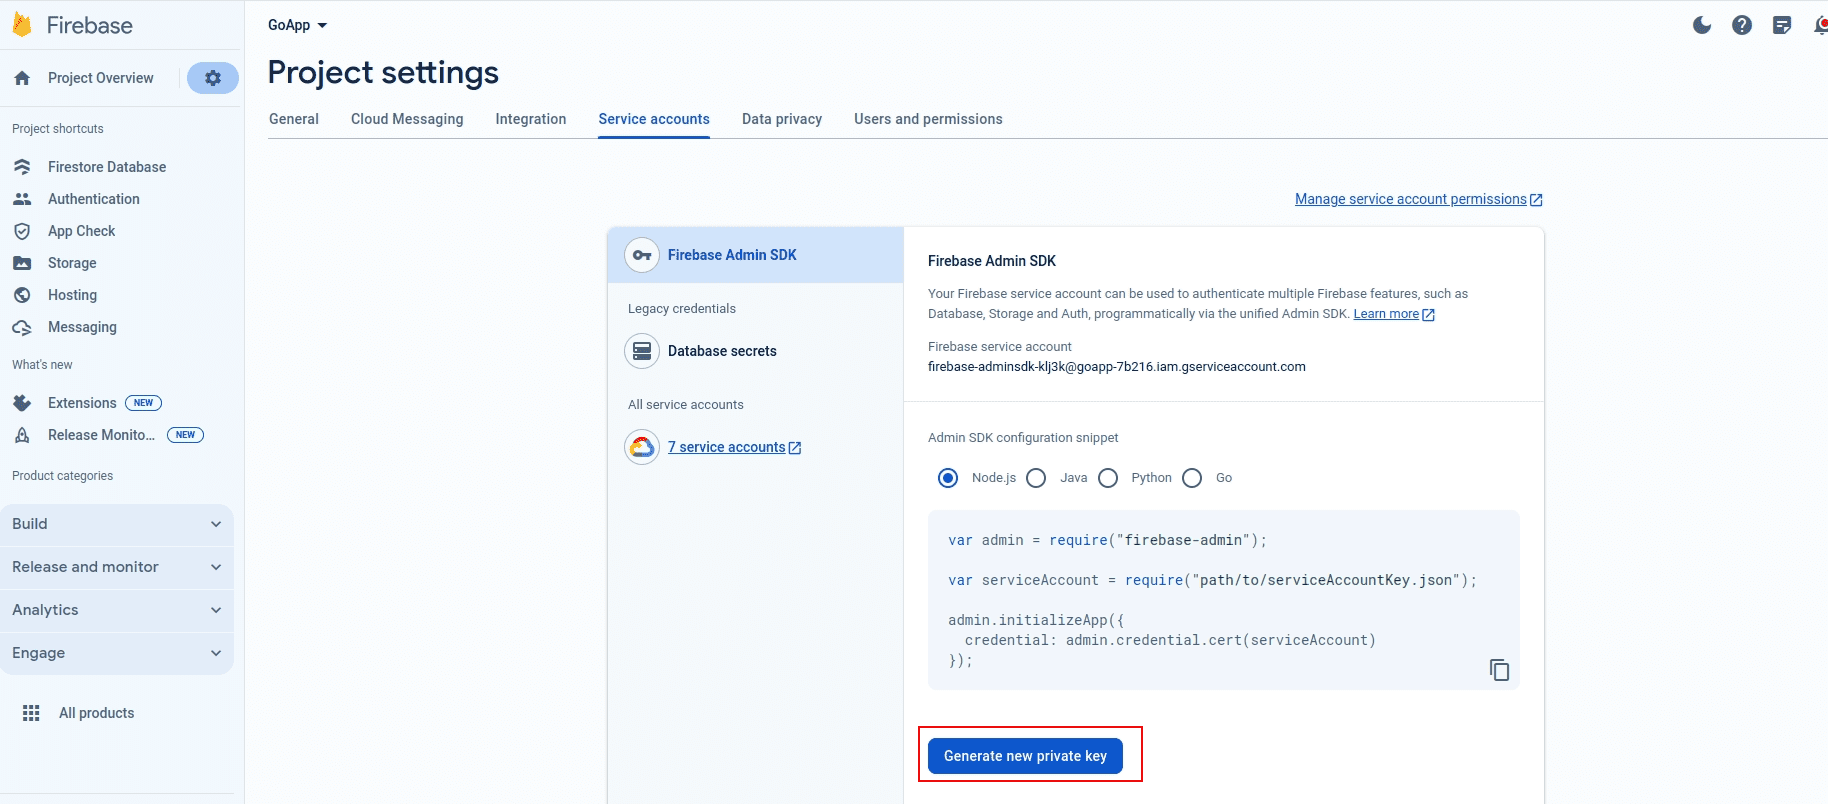Choose the Go snippet radio button
The height and width of the screenshot is (804, 1828).
click(1192, 478)
